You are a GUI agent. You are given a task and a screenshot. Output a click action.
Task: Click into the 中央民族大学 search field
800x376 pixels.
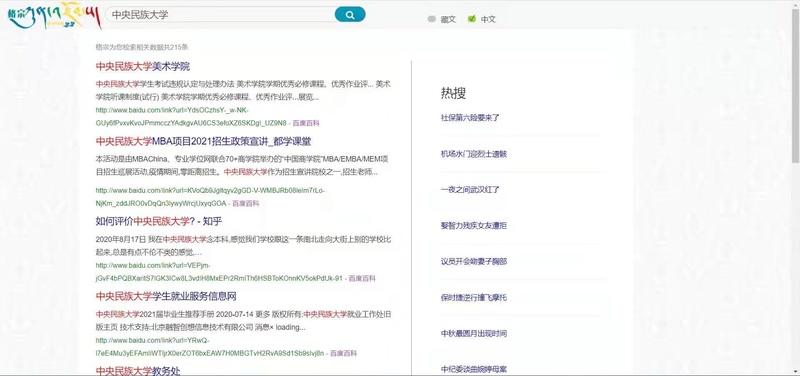tap(220, 15)
